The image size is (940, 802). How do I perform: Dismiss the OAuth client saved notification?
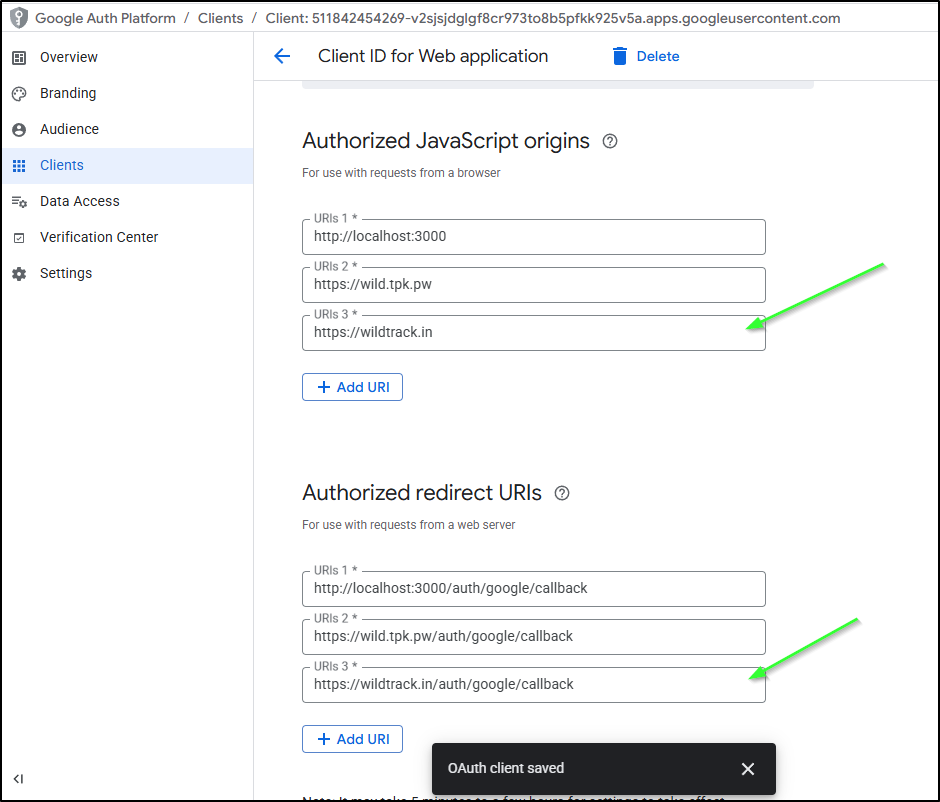(x=748, y=769)
